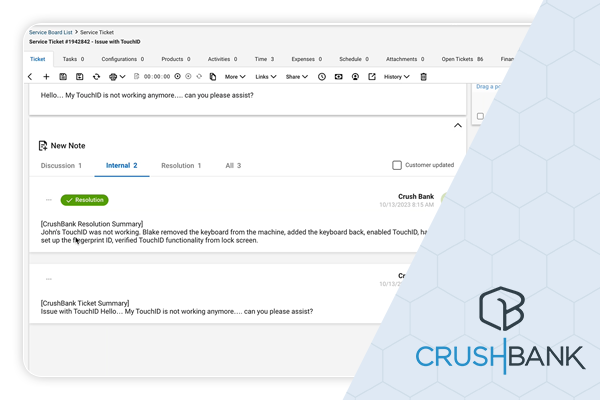Open the Activities tab
This screenshot has height=400, width=600.
[223, 59]
